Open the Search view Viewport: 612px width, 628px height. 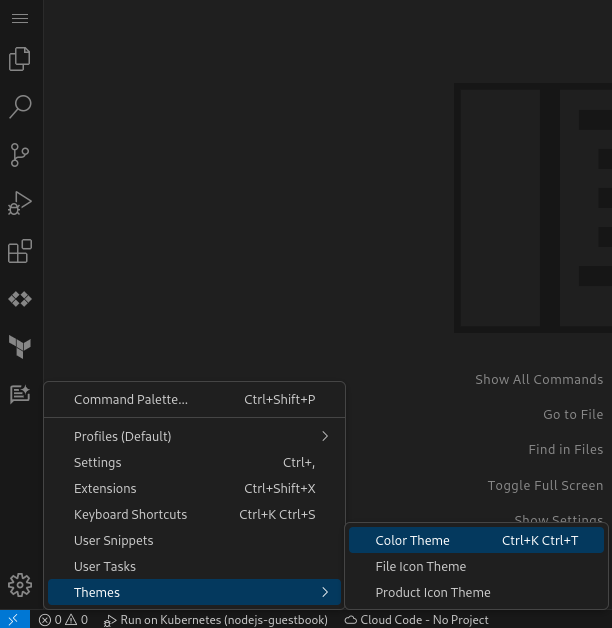20,106
